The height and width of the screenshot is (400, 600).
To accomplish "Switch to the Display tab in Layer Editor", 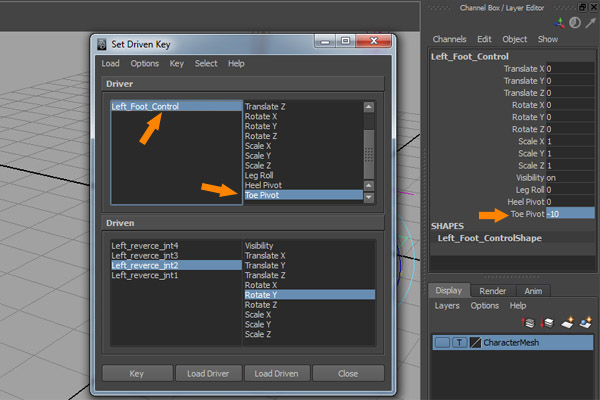I will click(x=448, y=291).
